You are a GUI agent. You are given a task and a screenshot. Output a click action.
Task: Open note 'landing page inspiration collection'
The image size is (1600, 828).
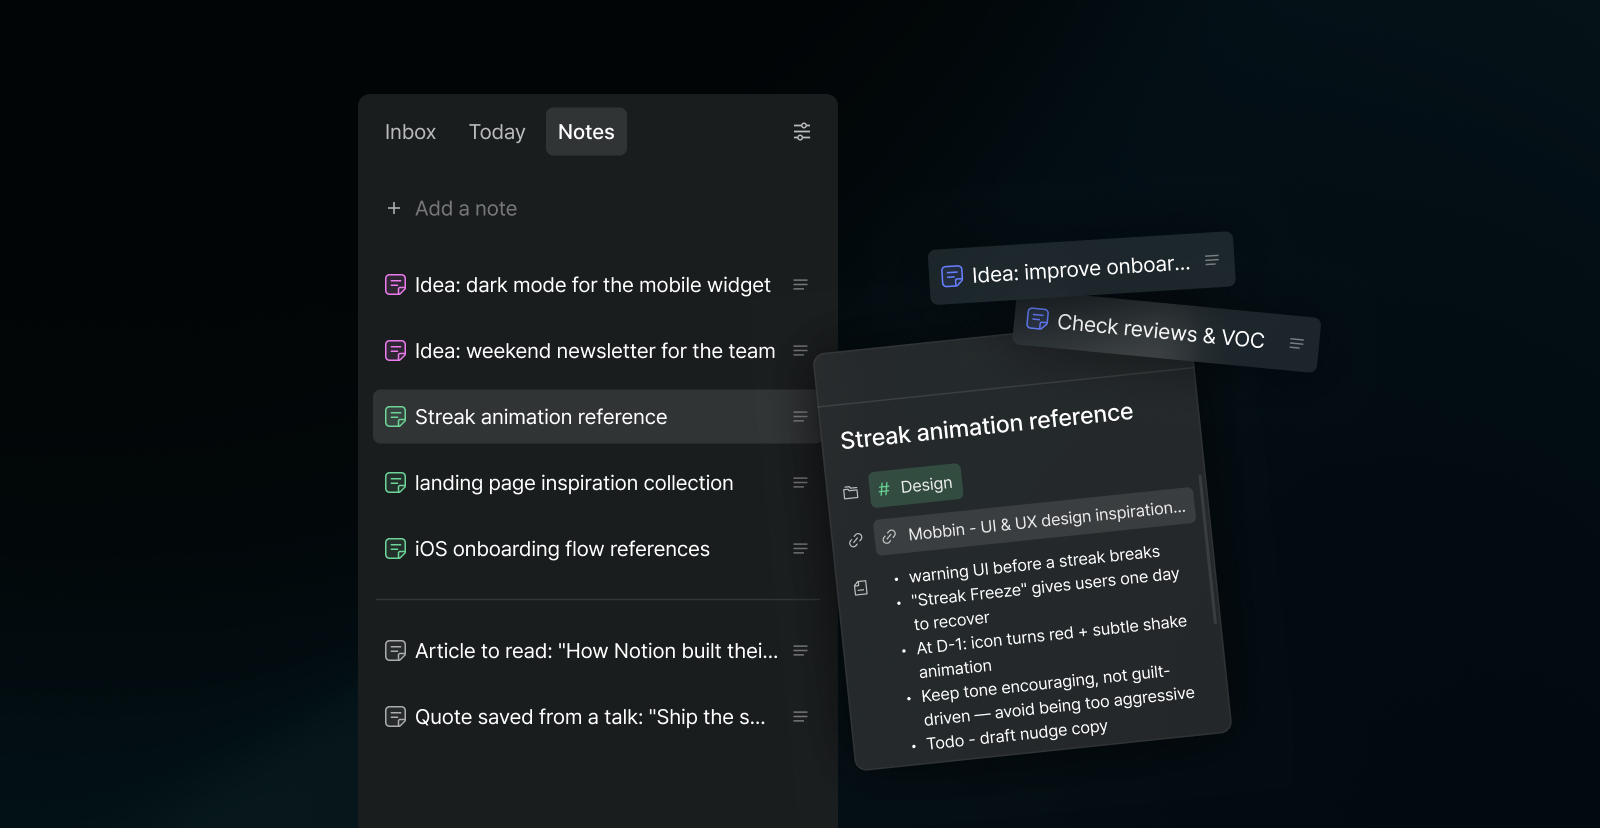574,483
